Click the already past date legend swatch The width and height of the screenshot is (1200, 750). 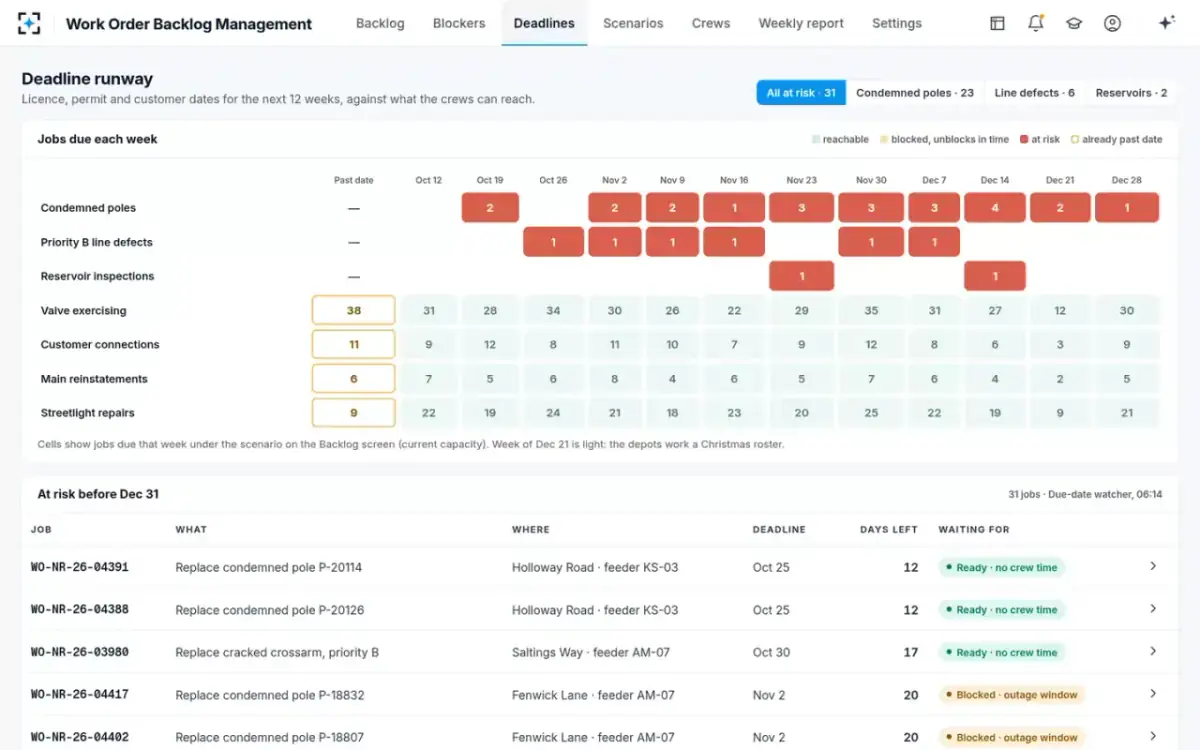pyautogui.click(x=1075, y=140)
